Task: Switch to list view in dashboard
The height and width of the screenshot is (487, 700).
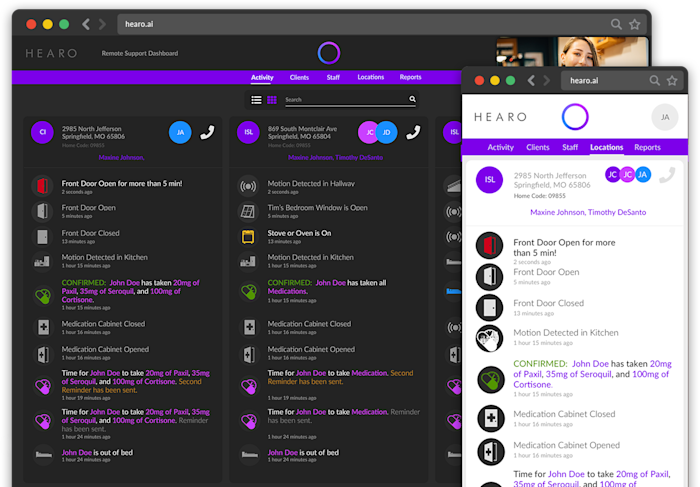Action: (x=256, y=100)
